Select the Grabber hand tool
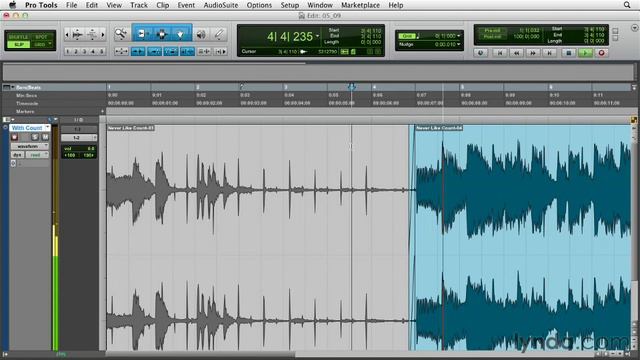The image size is (640, 360). pyautogui.click(x=180, y=34)
